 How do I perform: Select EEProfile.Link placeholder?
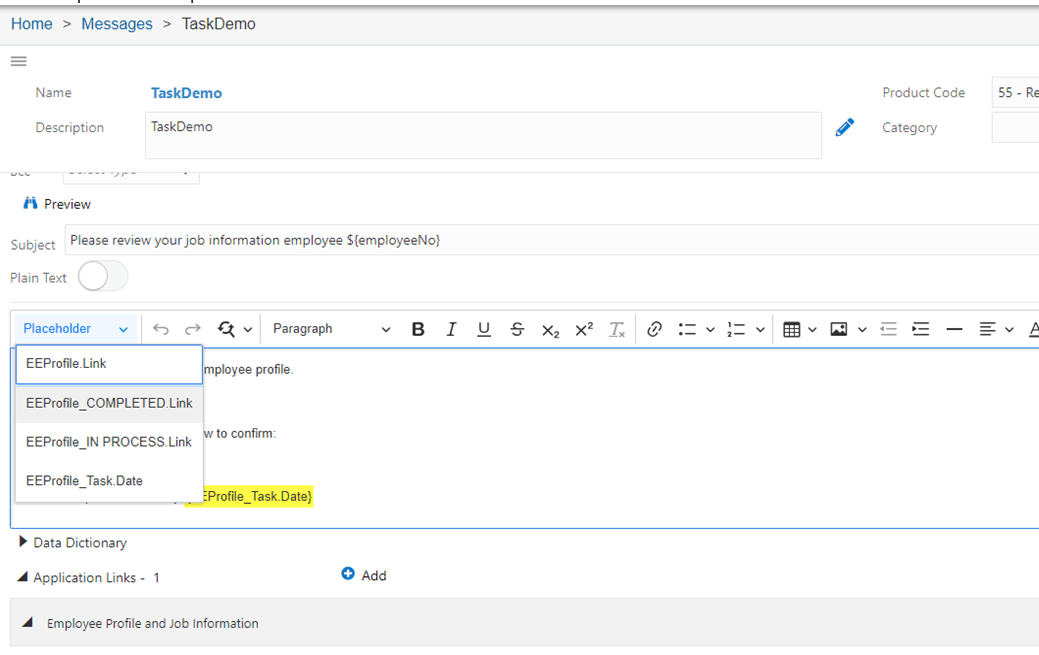point(109,364)
